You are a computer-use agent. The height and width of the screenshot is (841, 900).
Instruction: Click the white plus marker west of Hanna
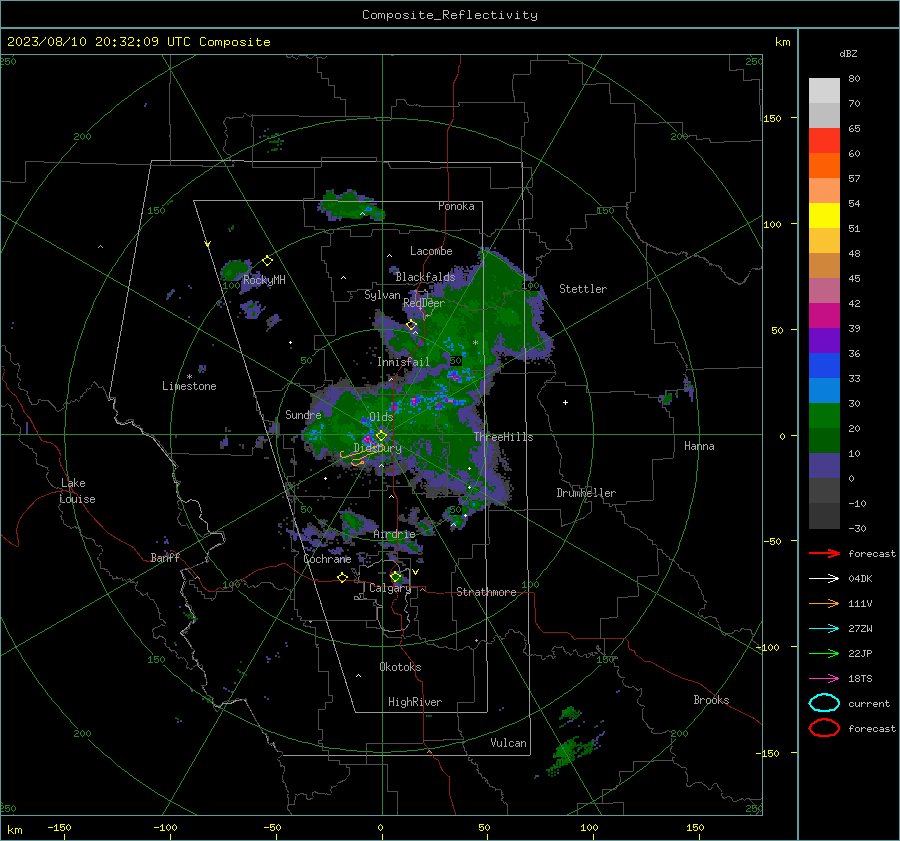coord(565,402)
